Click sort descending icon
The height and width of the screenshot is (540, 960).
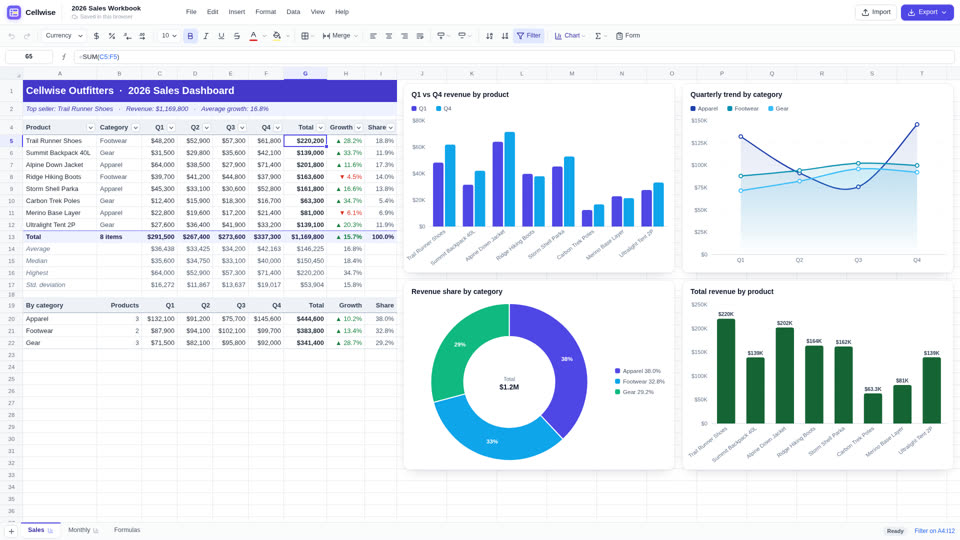(x=505, y=36)
